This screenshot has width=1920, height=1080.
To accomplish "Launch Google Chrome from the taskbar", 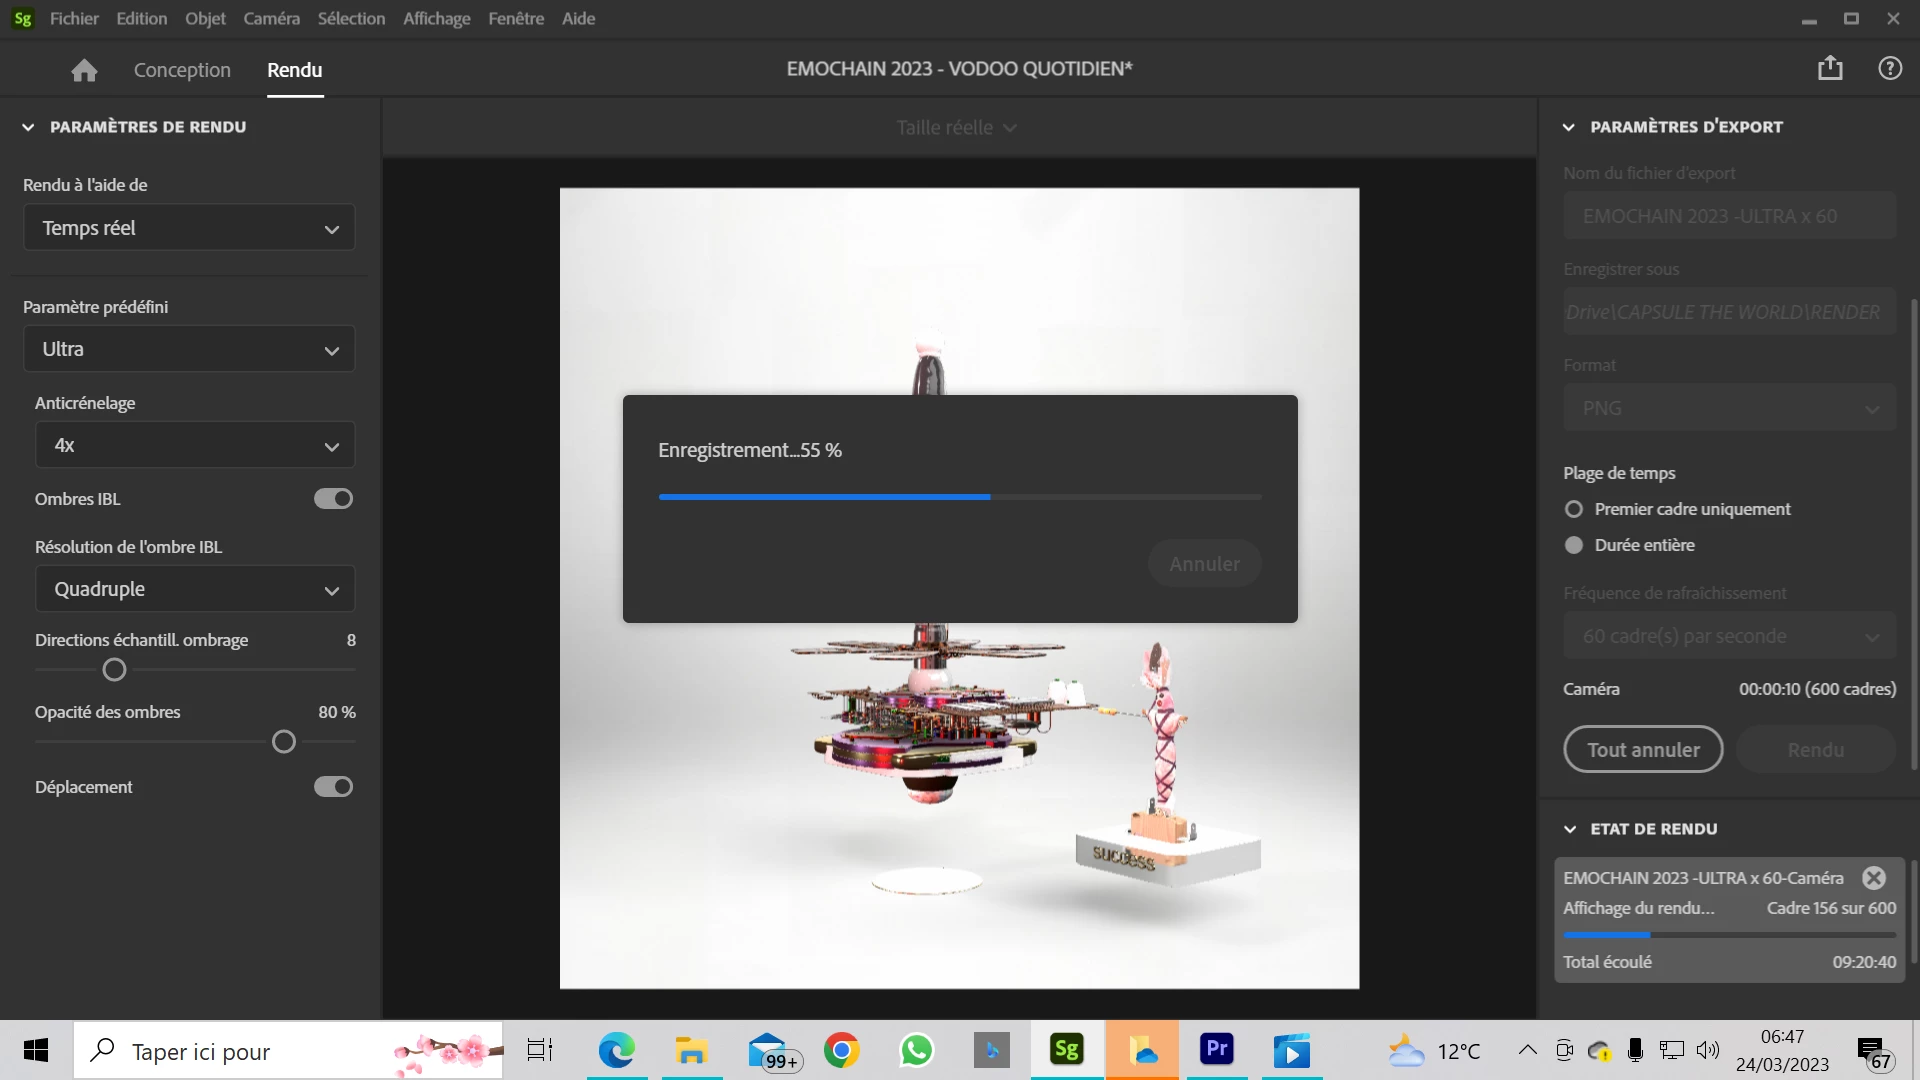I will click(841, 1050).
